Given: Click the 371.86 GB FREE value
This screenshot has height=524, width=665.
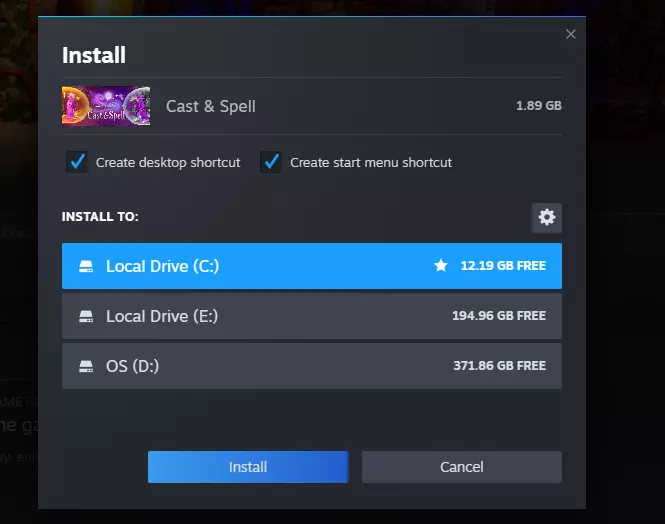Looking at the screenshot, I should click(500, 366).
